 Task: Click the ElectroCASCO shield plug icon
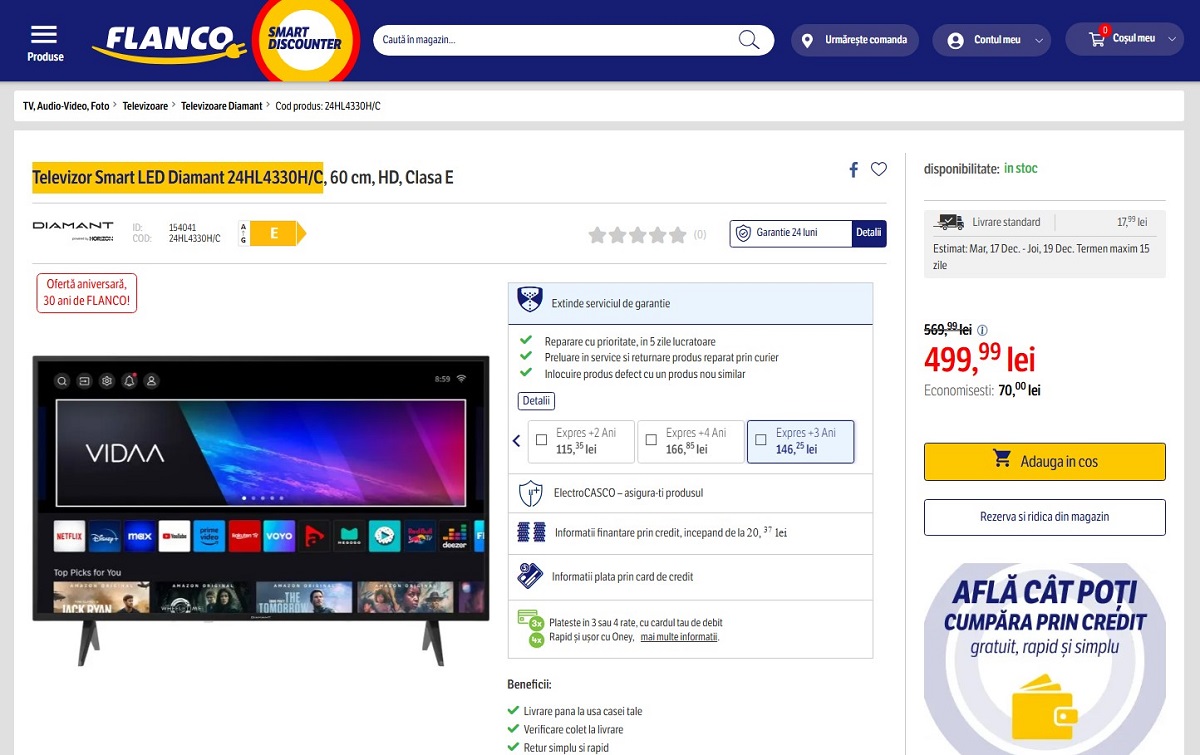click(530, 493)
